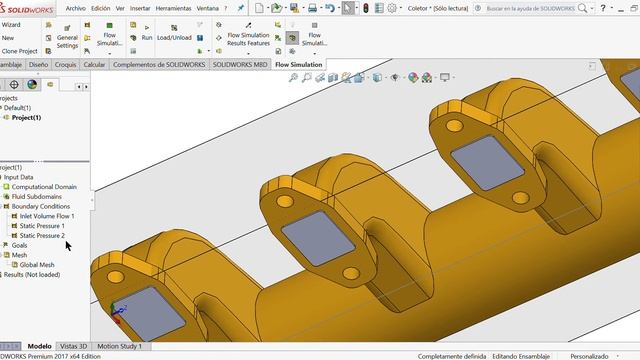Click the Hide/Show Items eye icon
The height and width of the screenshot is (360, 640).
394,77
